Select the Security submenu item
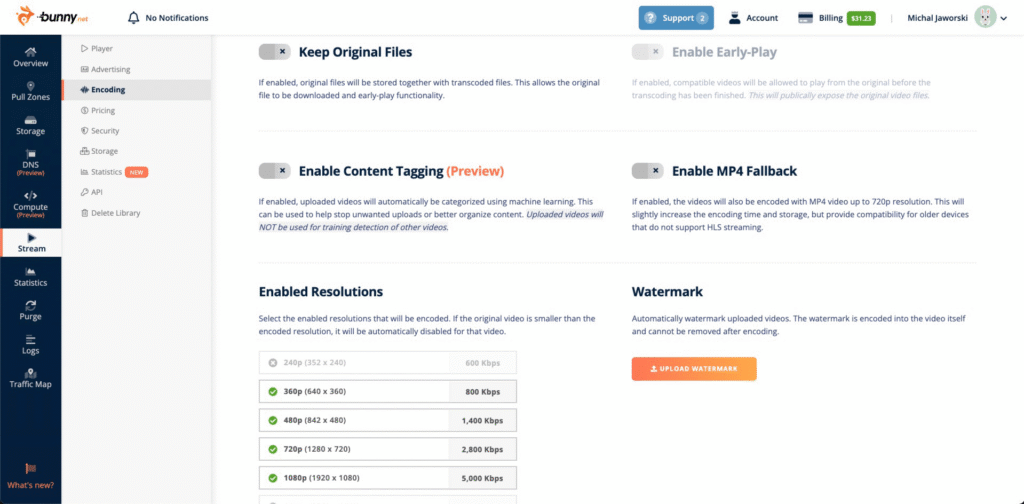Viewport: 1024px width, 504px height. pyautogui.click(x=100, y=131)
